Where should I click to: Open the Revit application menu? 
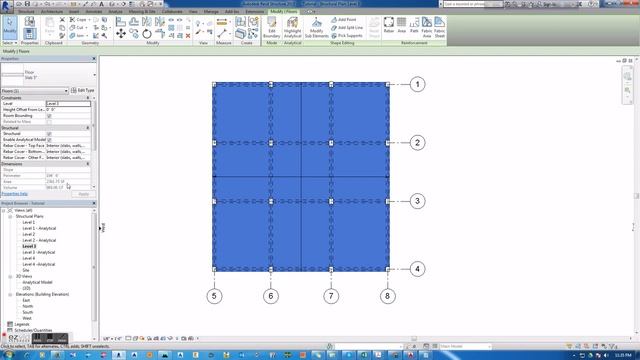(6, 6)
